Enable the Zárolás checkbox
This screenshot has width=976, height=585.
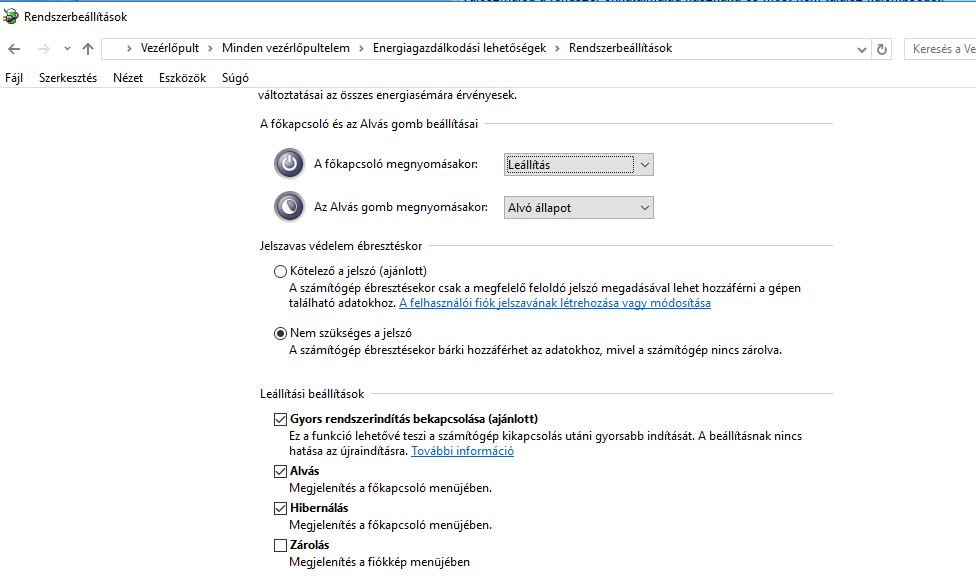pyautogui.click(x=280, y=545)
